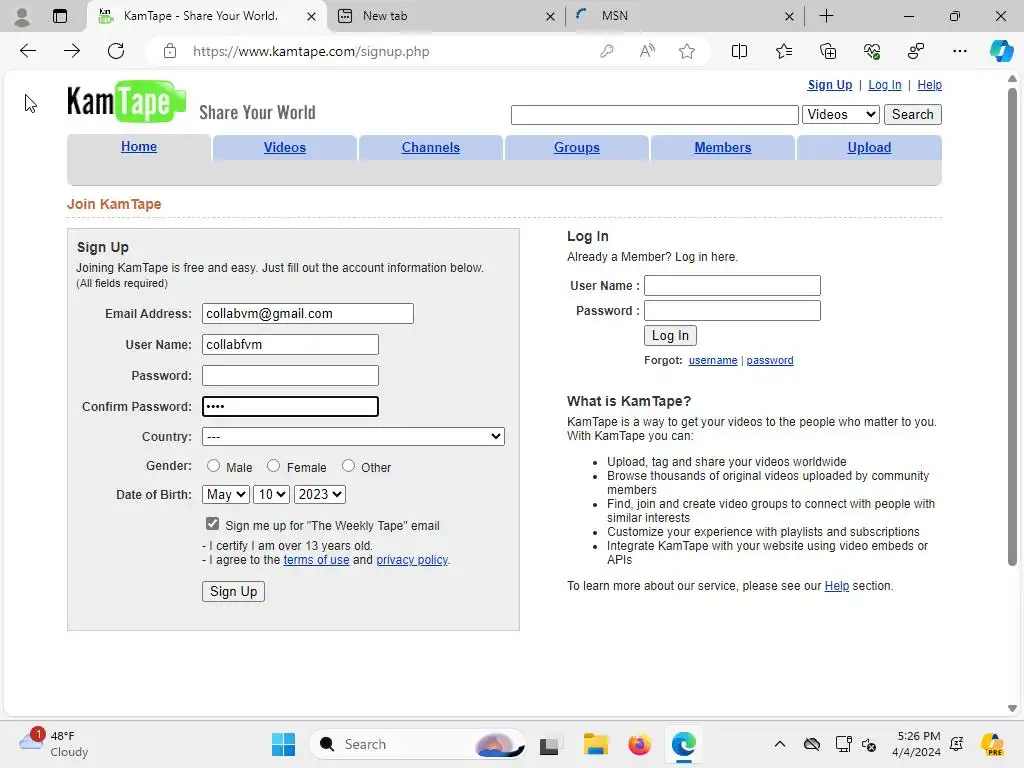Open the birth month dropdown showing May
Viewport: 1024px width, 768px height.
[226, 494]
